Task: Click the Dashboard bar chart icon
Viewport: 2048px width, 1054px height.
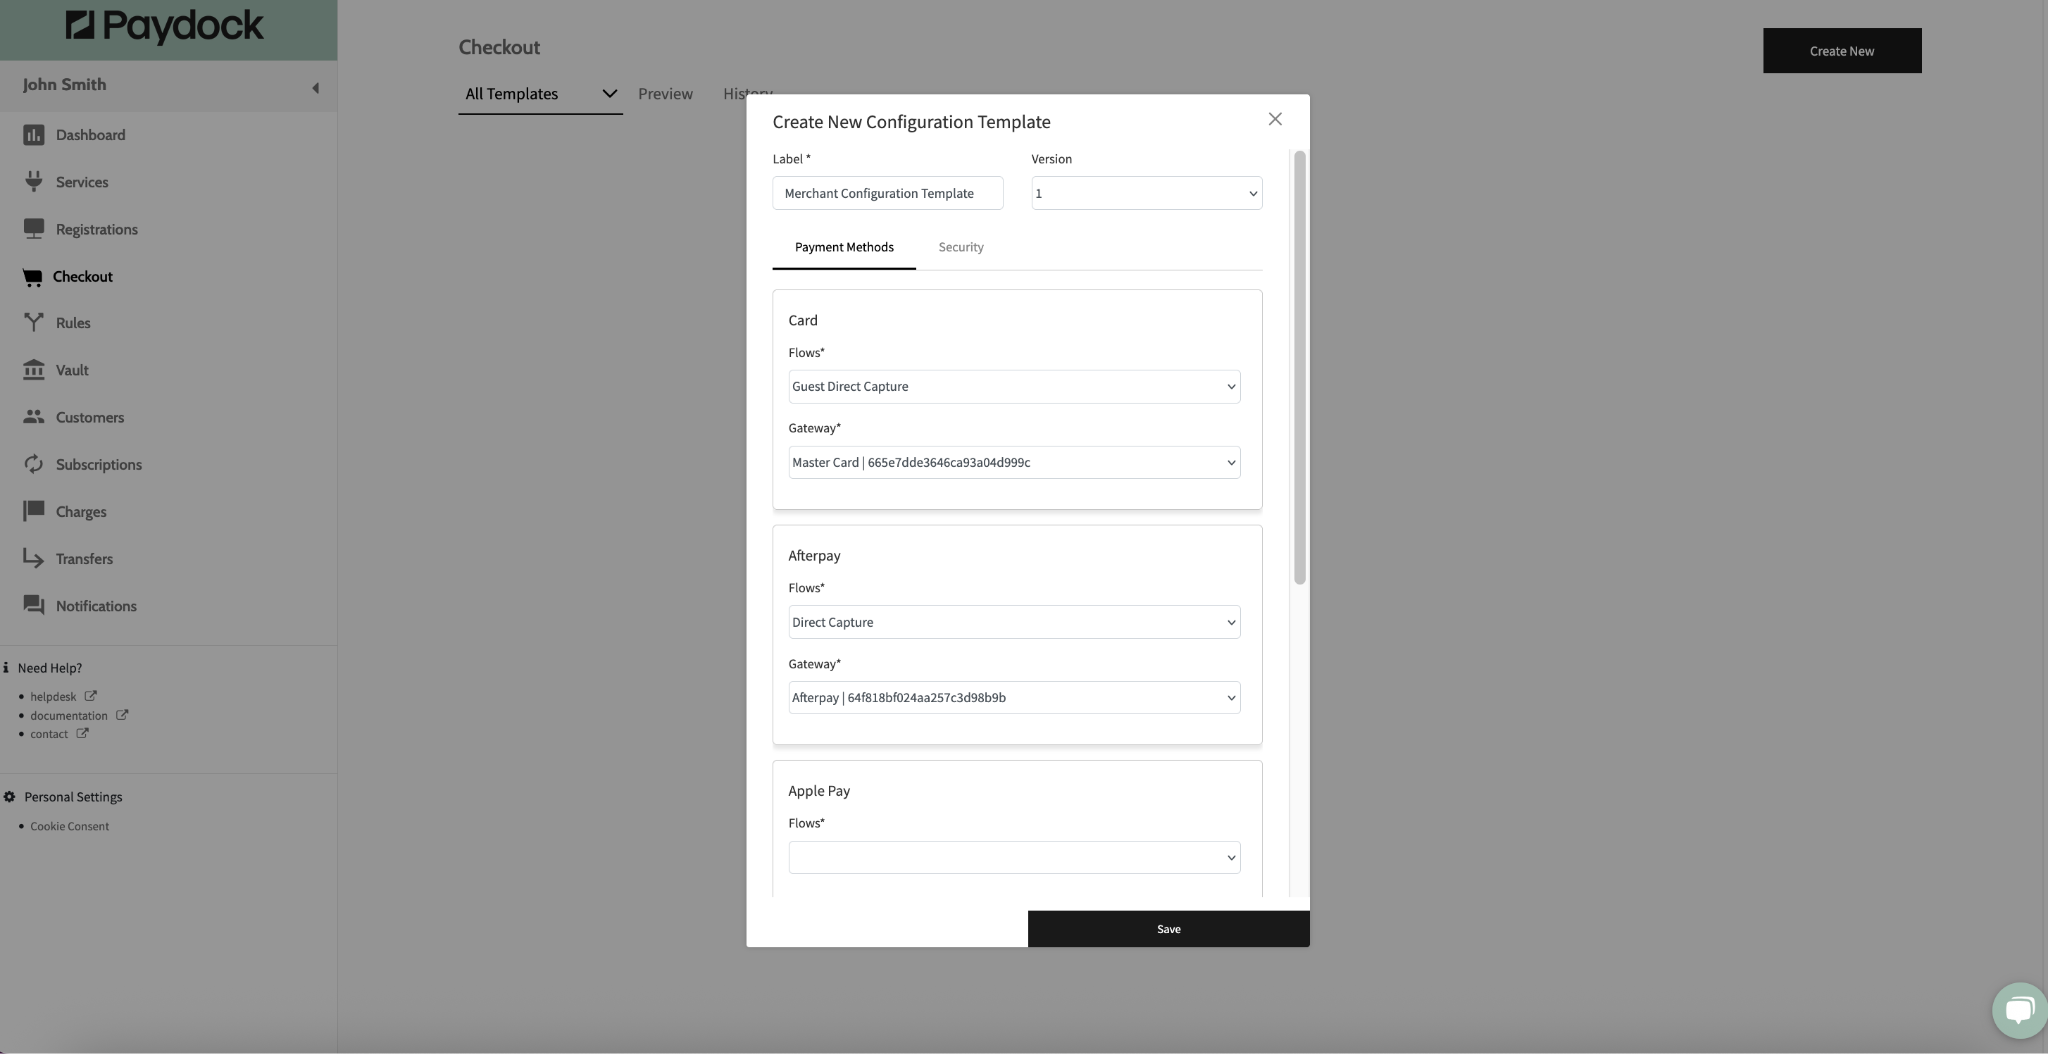Action: pyautogui.click(x=34, y=135)
